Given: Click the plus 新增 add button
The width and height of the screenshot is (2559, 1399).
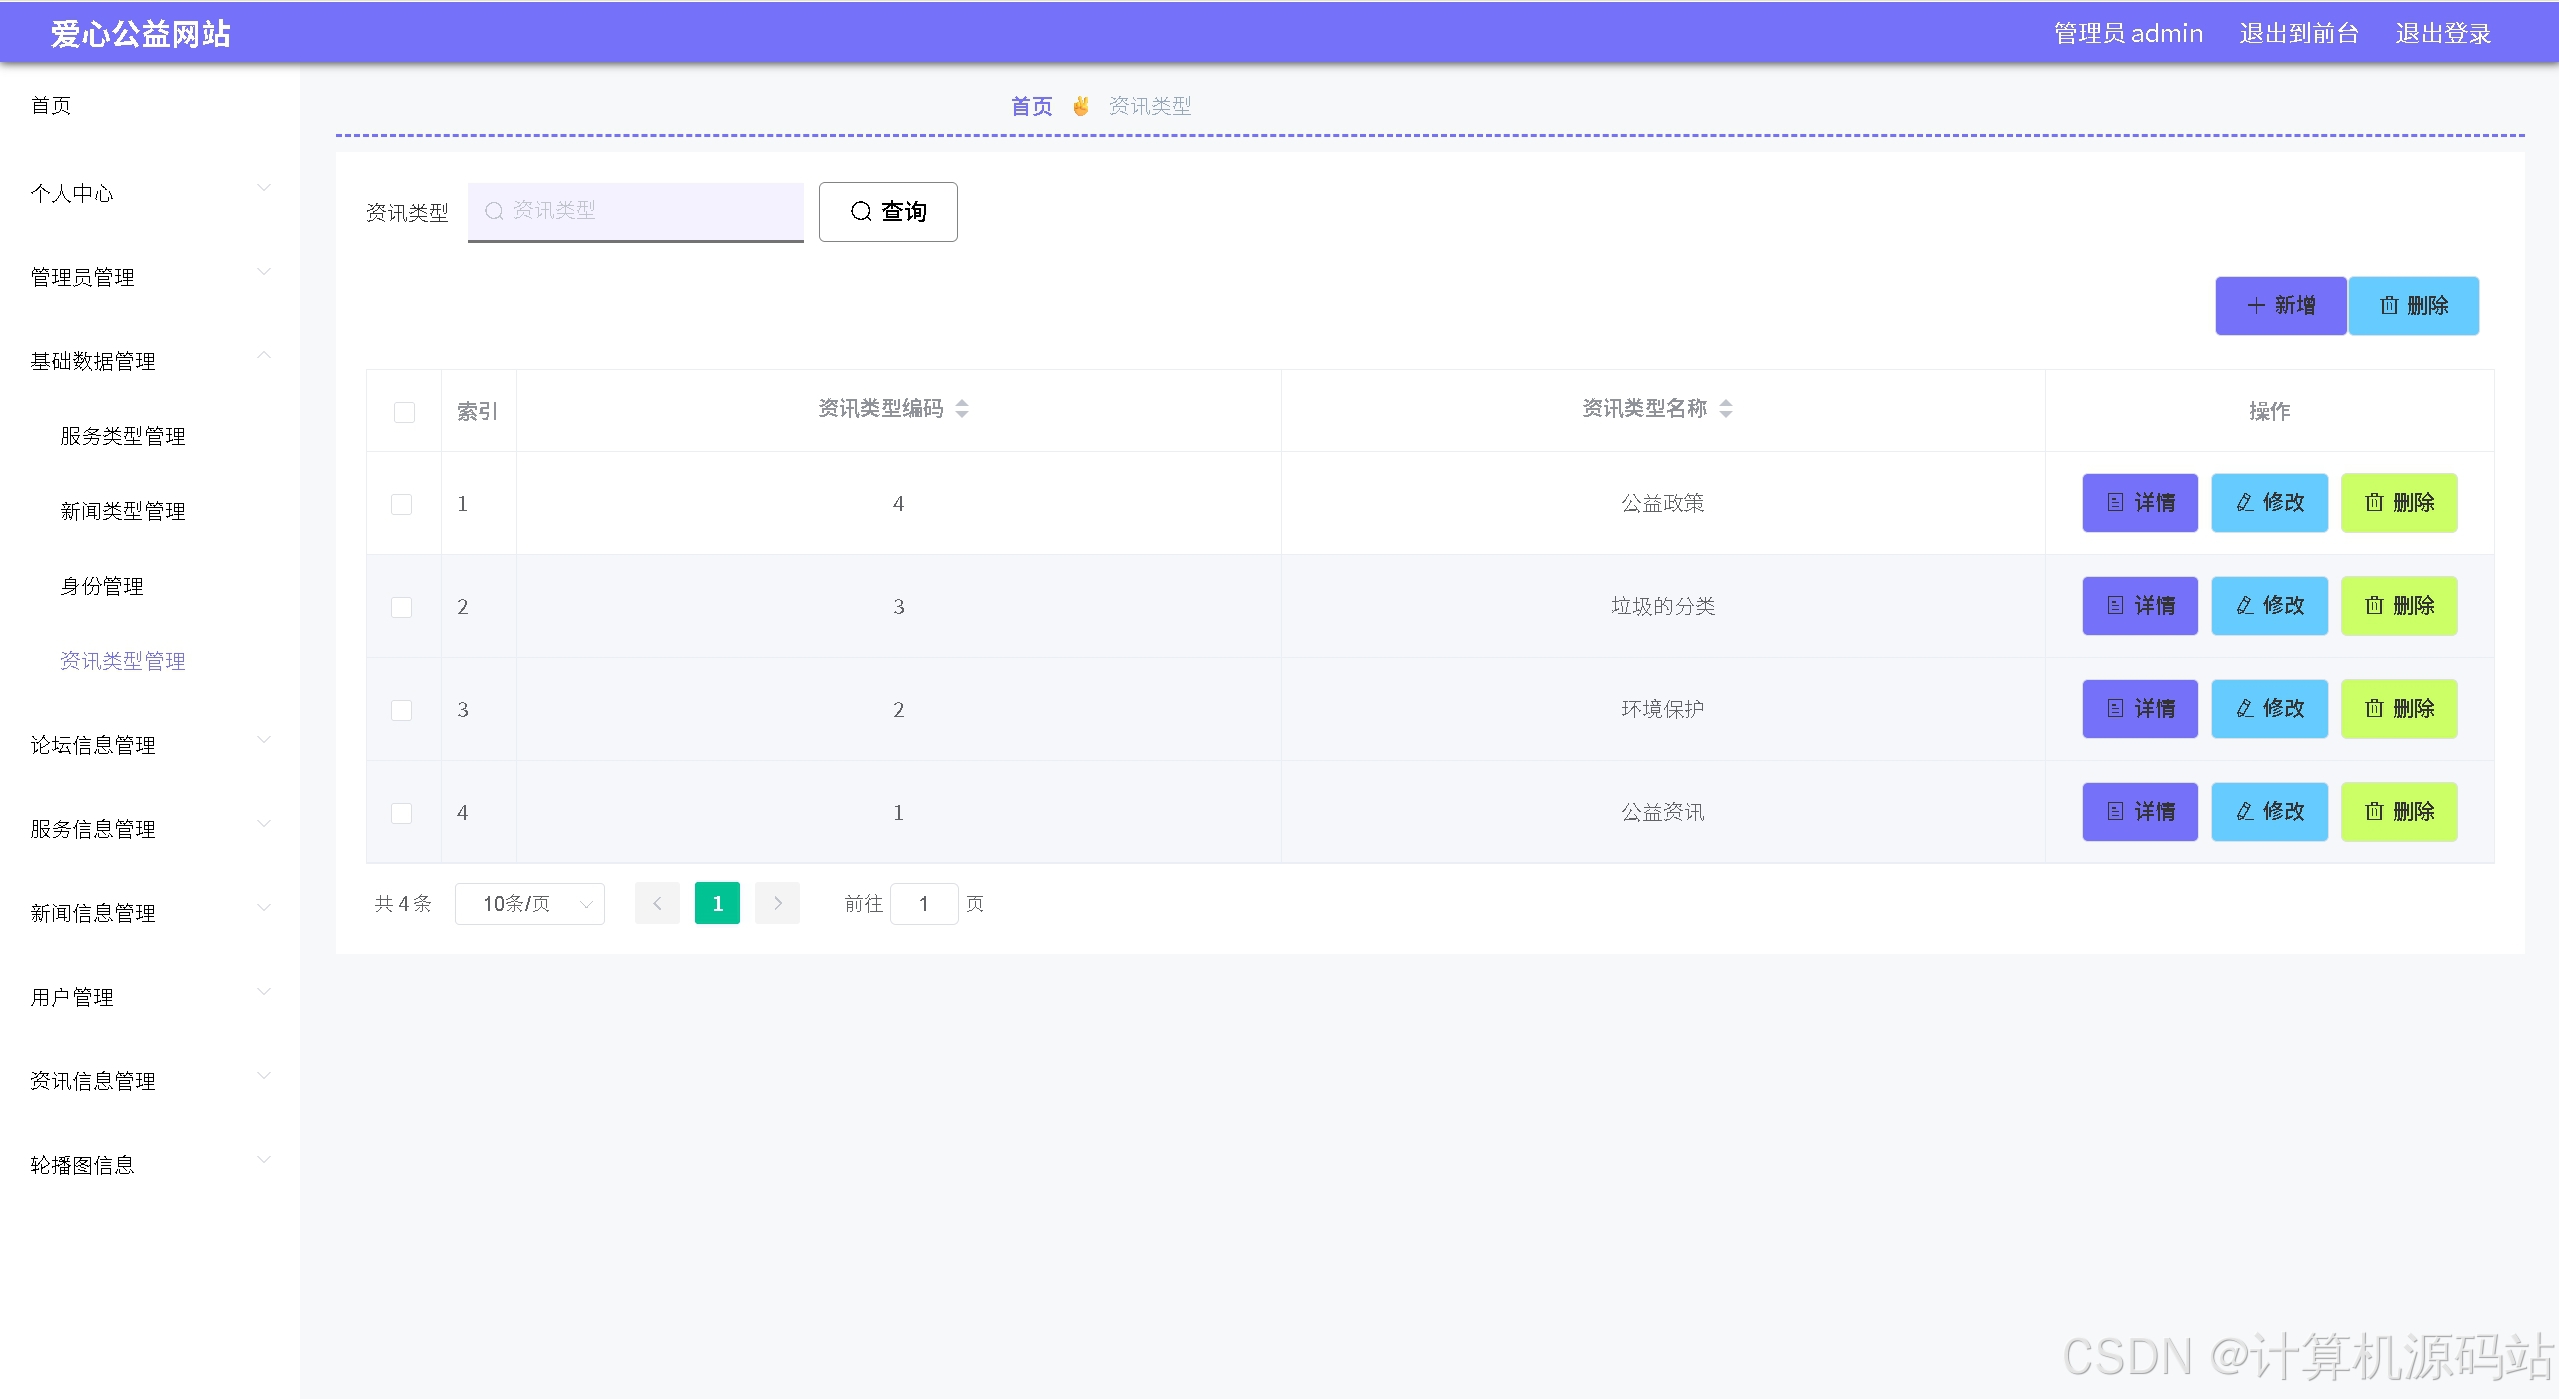Looking at the screenshot, I should (2280, 305).
